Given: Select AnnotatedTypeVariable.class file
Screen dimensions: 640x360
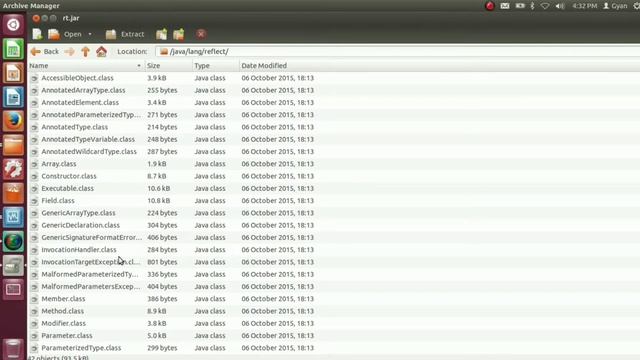Looking at the screenshot, I should click(88, 139).
